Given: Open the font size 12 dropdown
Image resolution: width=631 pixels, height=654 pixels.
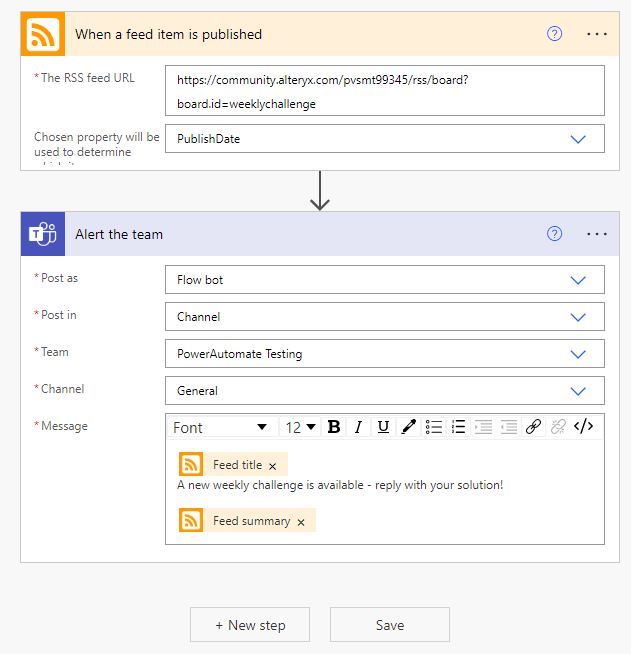Looking at the screenshot, I should coord(300,427).
